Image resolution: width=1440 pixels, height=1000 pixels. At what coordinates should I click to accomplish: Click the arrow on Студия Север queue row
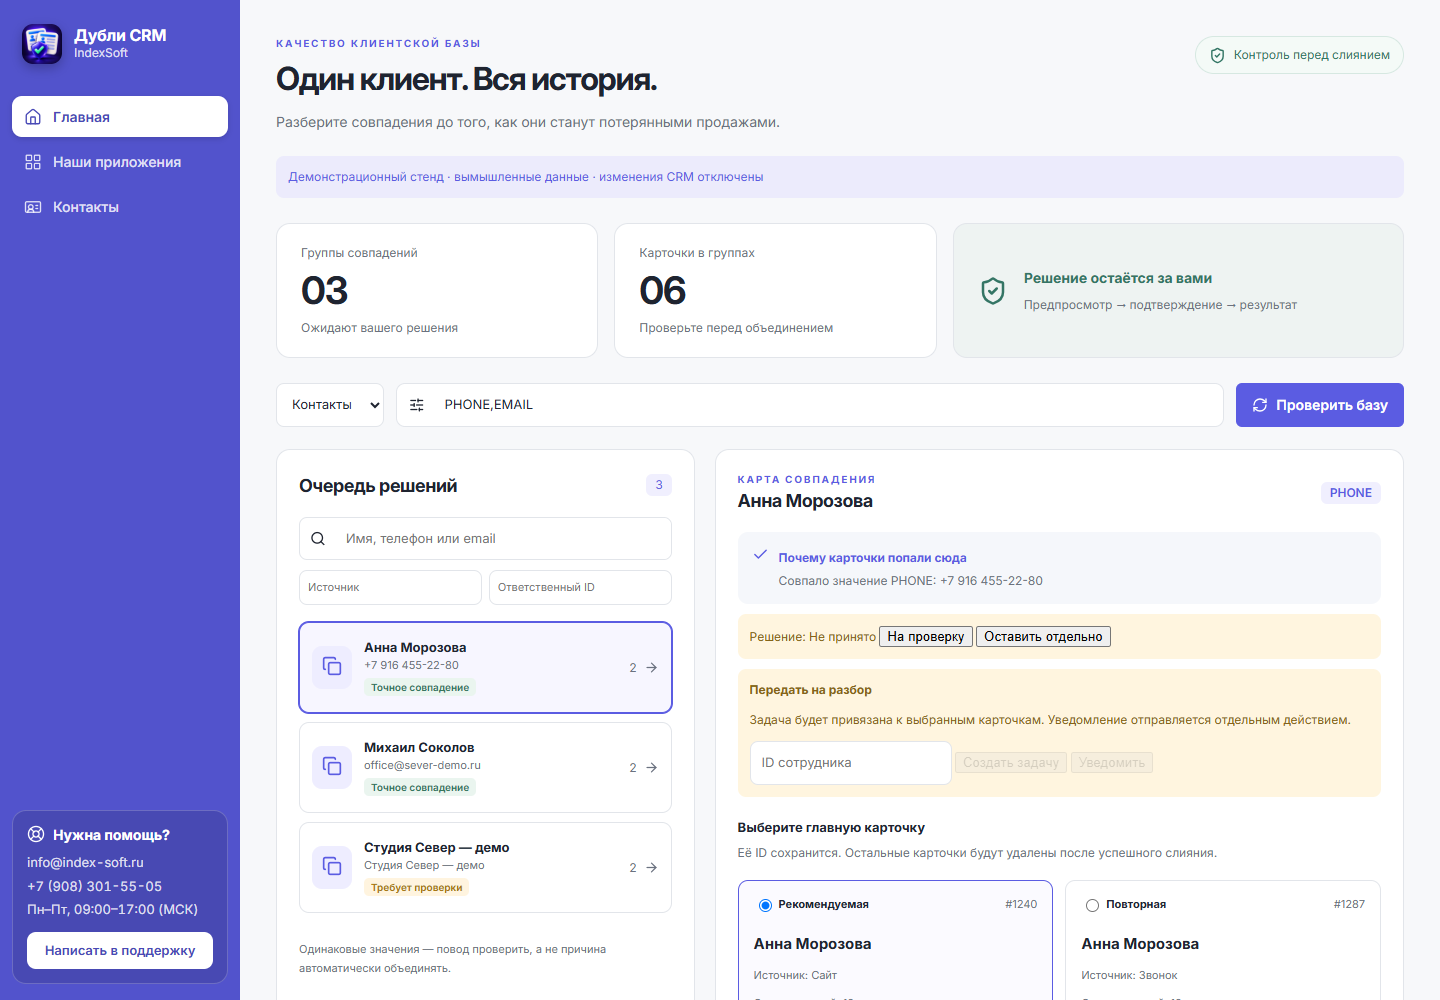(652, 867)
